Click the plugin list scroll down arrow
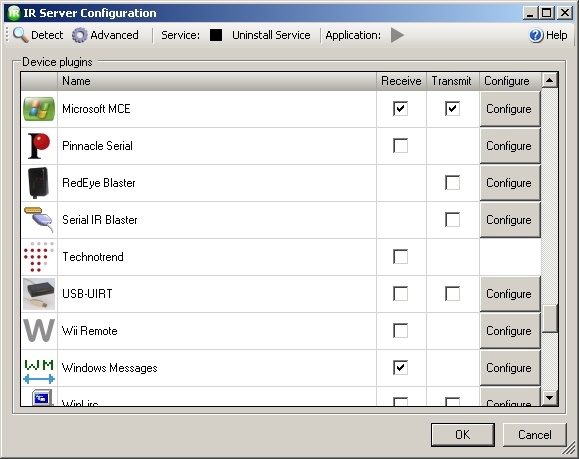Screen dimensions: 579x459 [x=550, y=398]
